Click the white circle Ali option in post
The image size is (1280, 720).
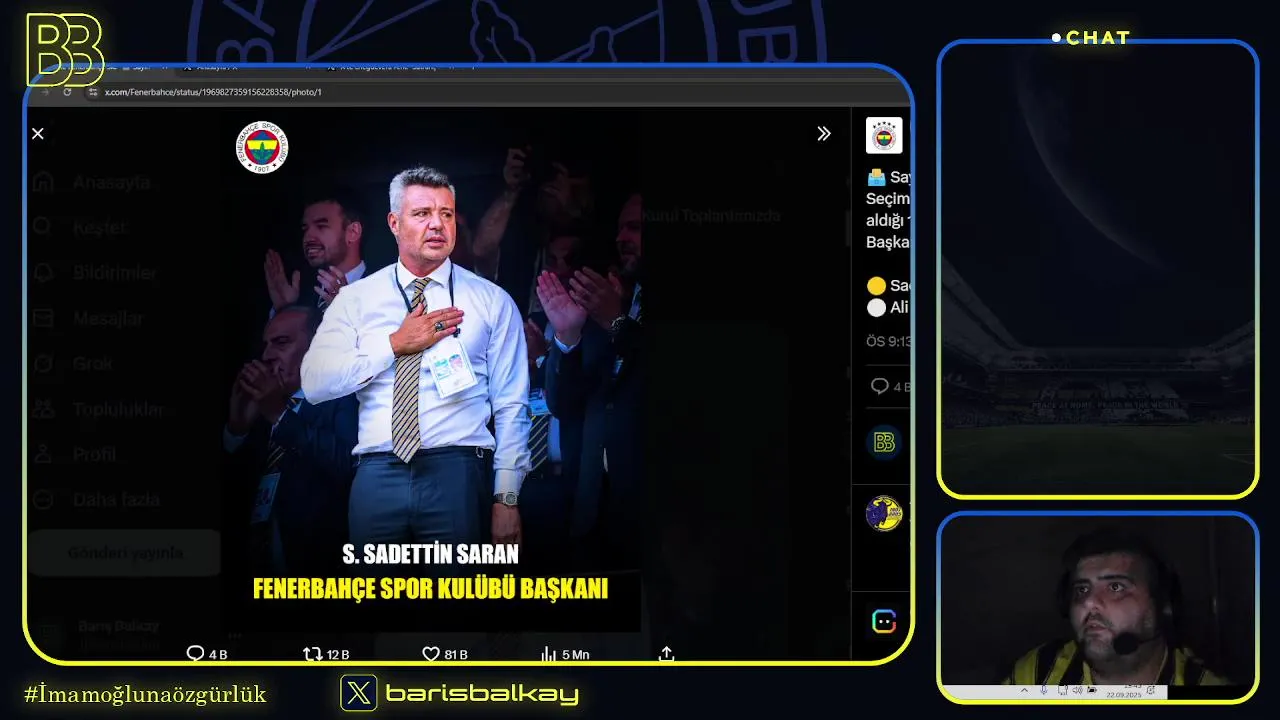[x=888, y=307]
